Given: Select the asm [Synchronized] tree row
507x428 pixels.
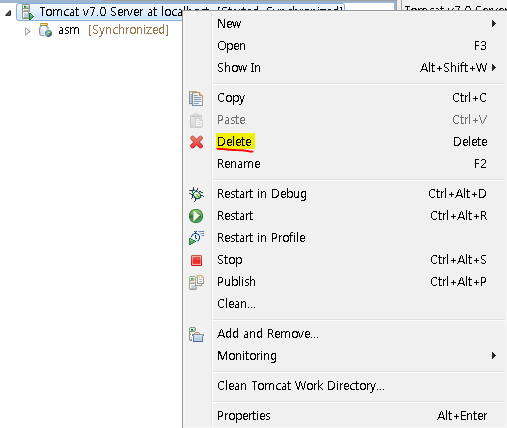Looking at the screenshot, I should click(103, 30).
